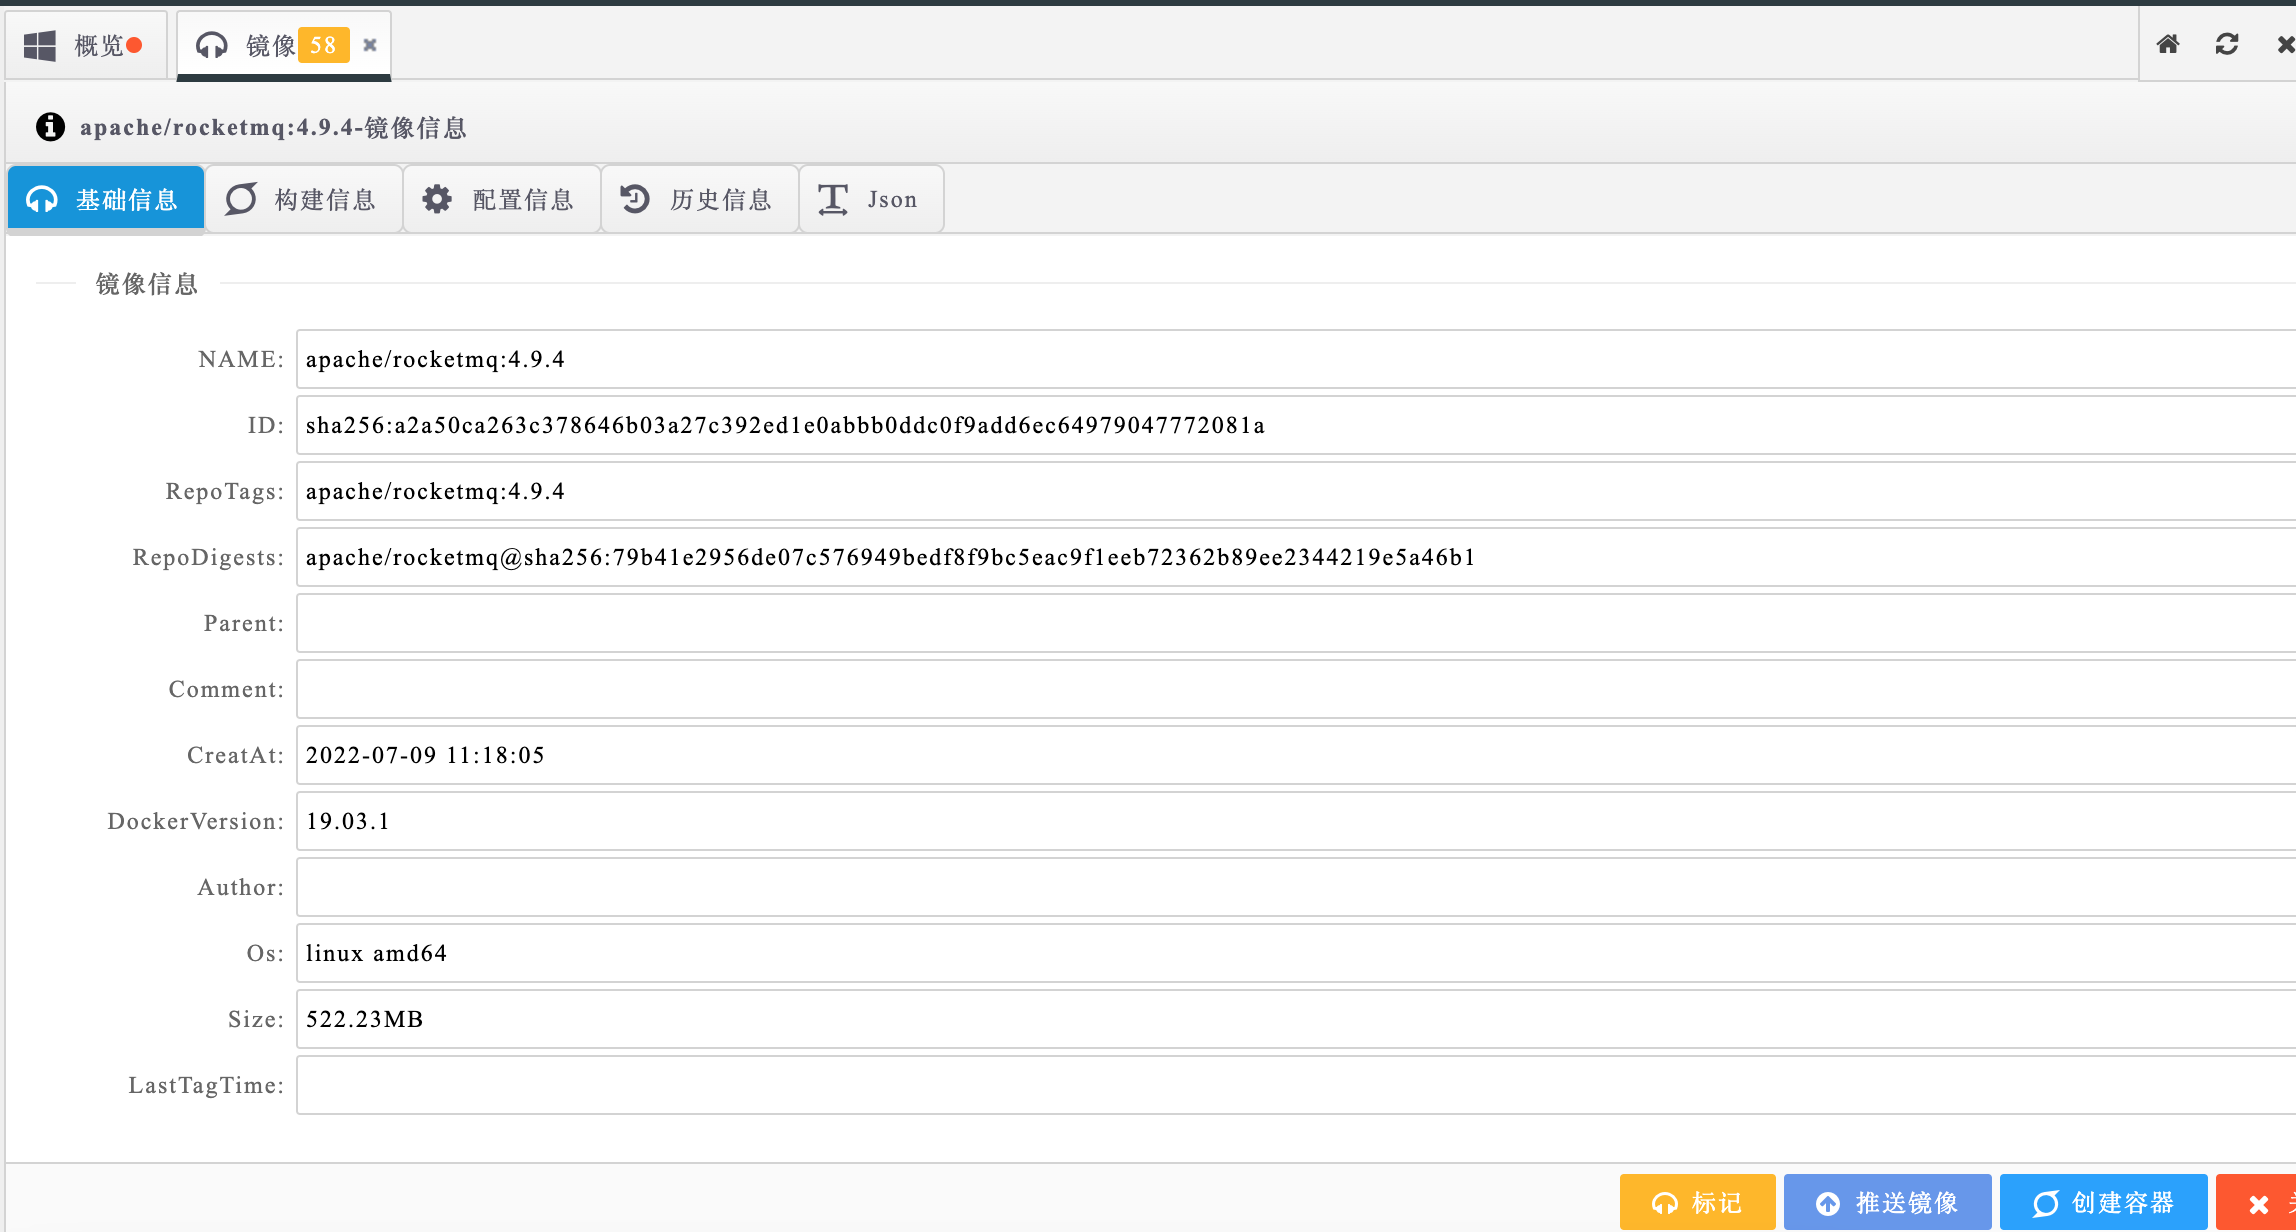
Task: Click the 58 count badge on the 镜像 tab
Action: point(323,45)
